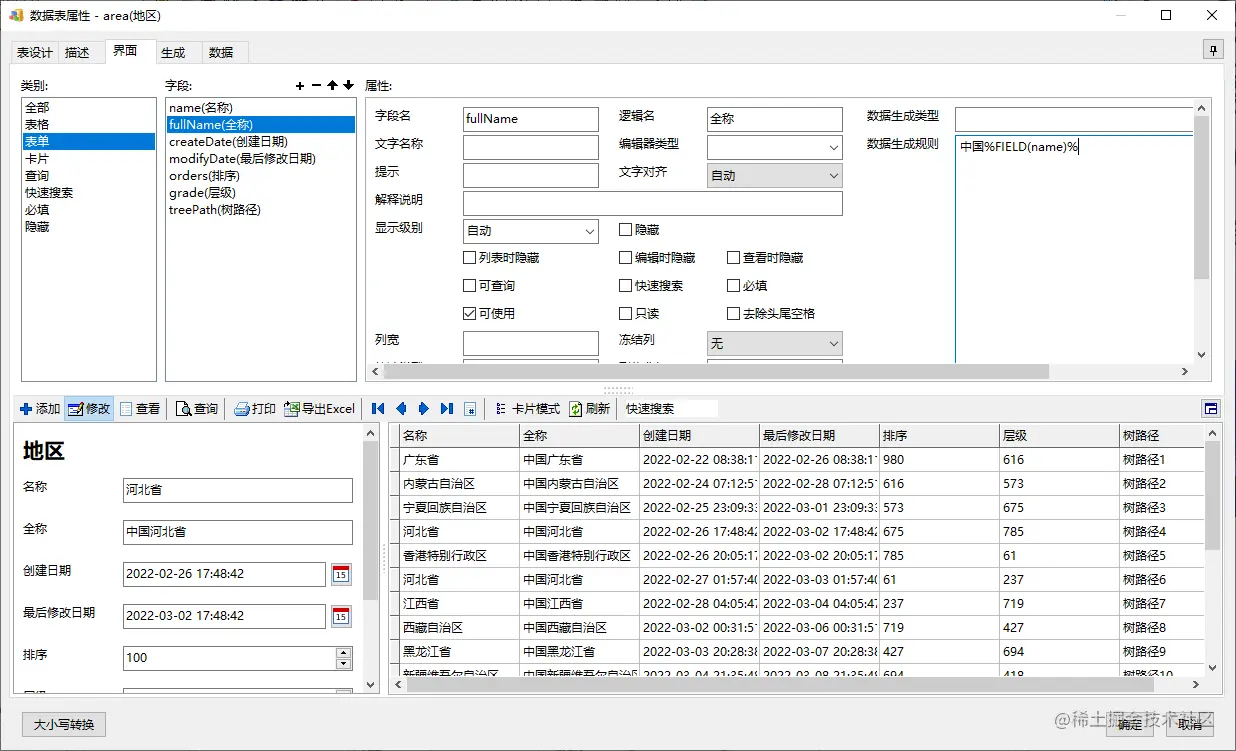The width and height of the screenshot is (1236, 751).
Task: Open the 文字对齐 dropdown
Action: click(x=774, y=176)
